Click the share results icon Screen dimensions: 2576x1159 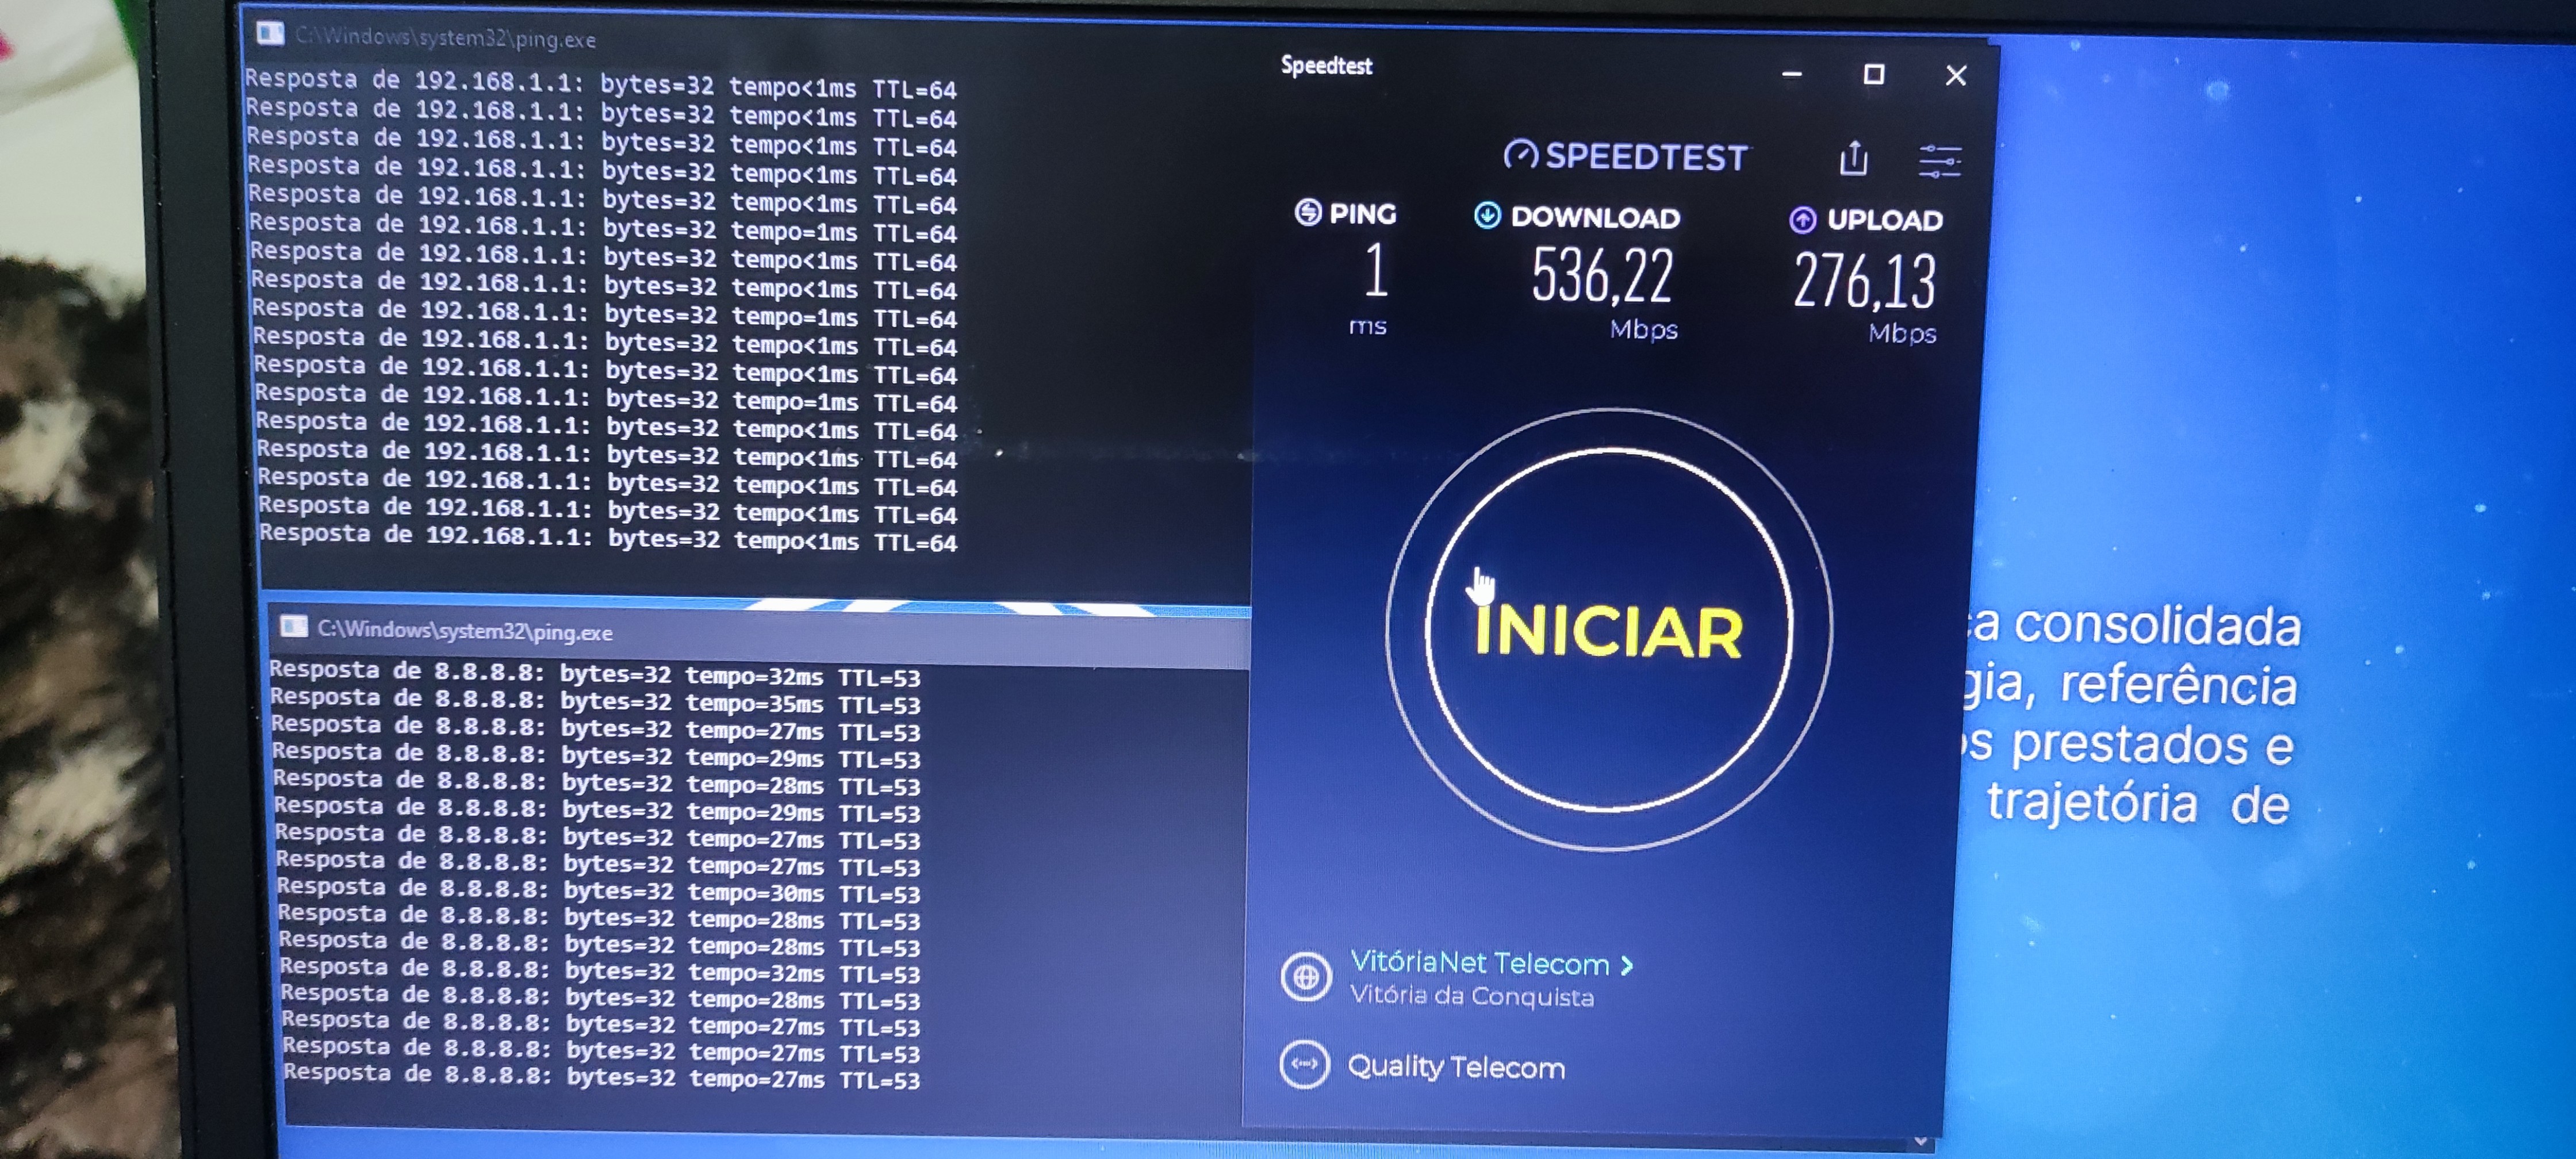tap(1853, 159)
